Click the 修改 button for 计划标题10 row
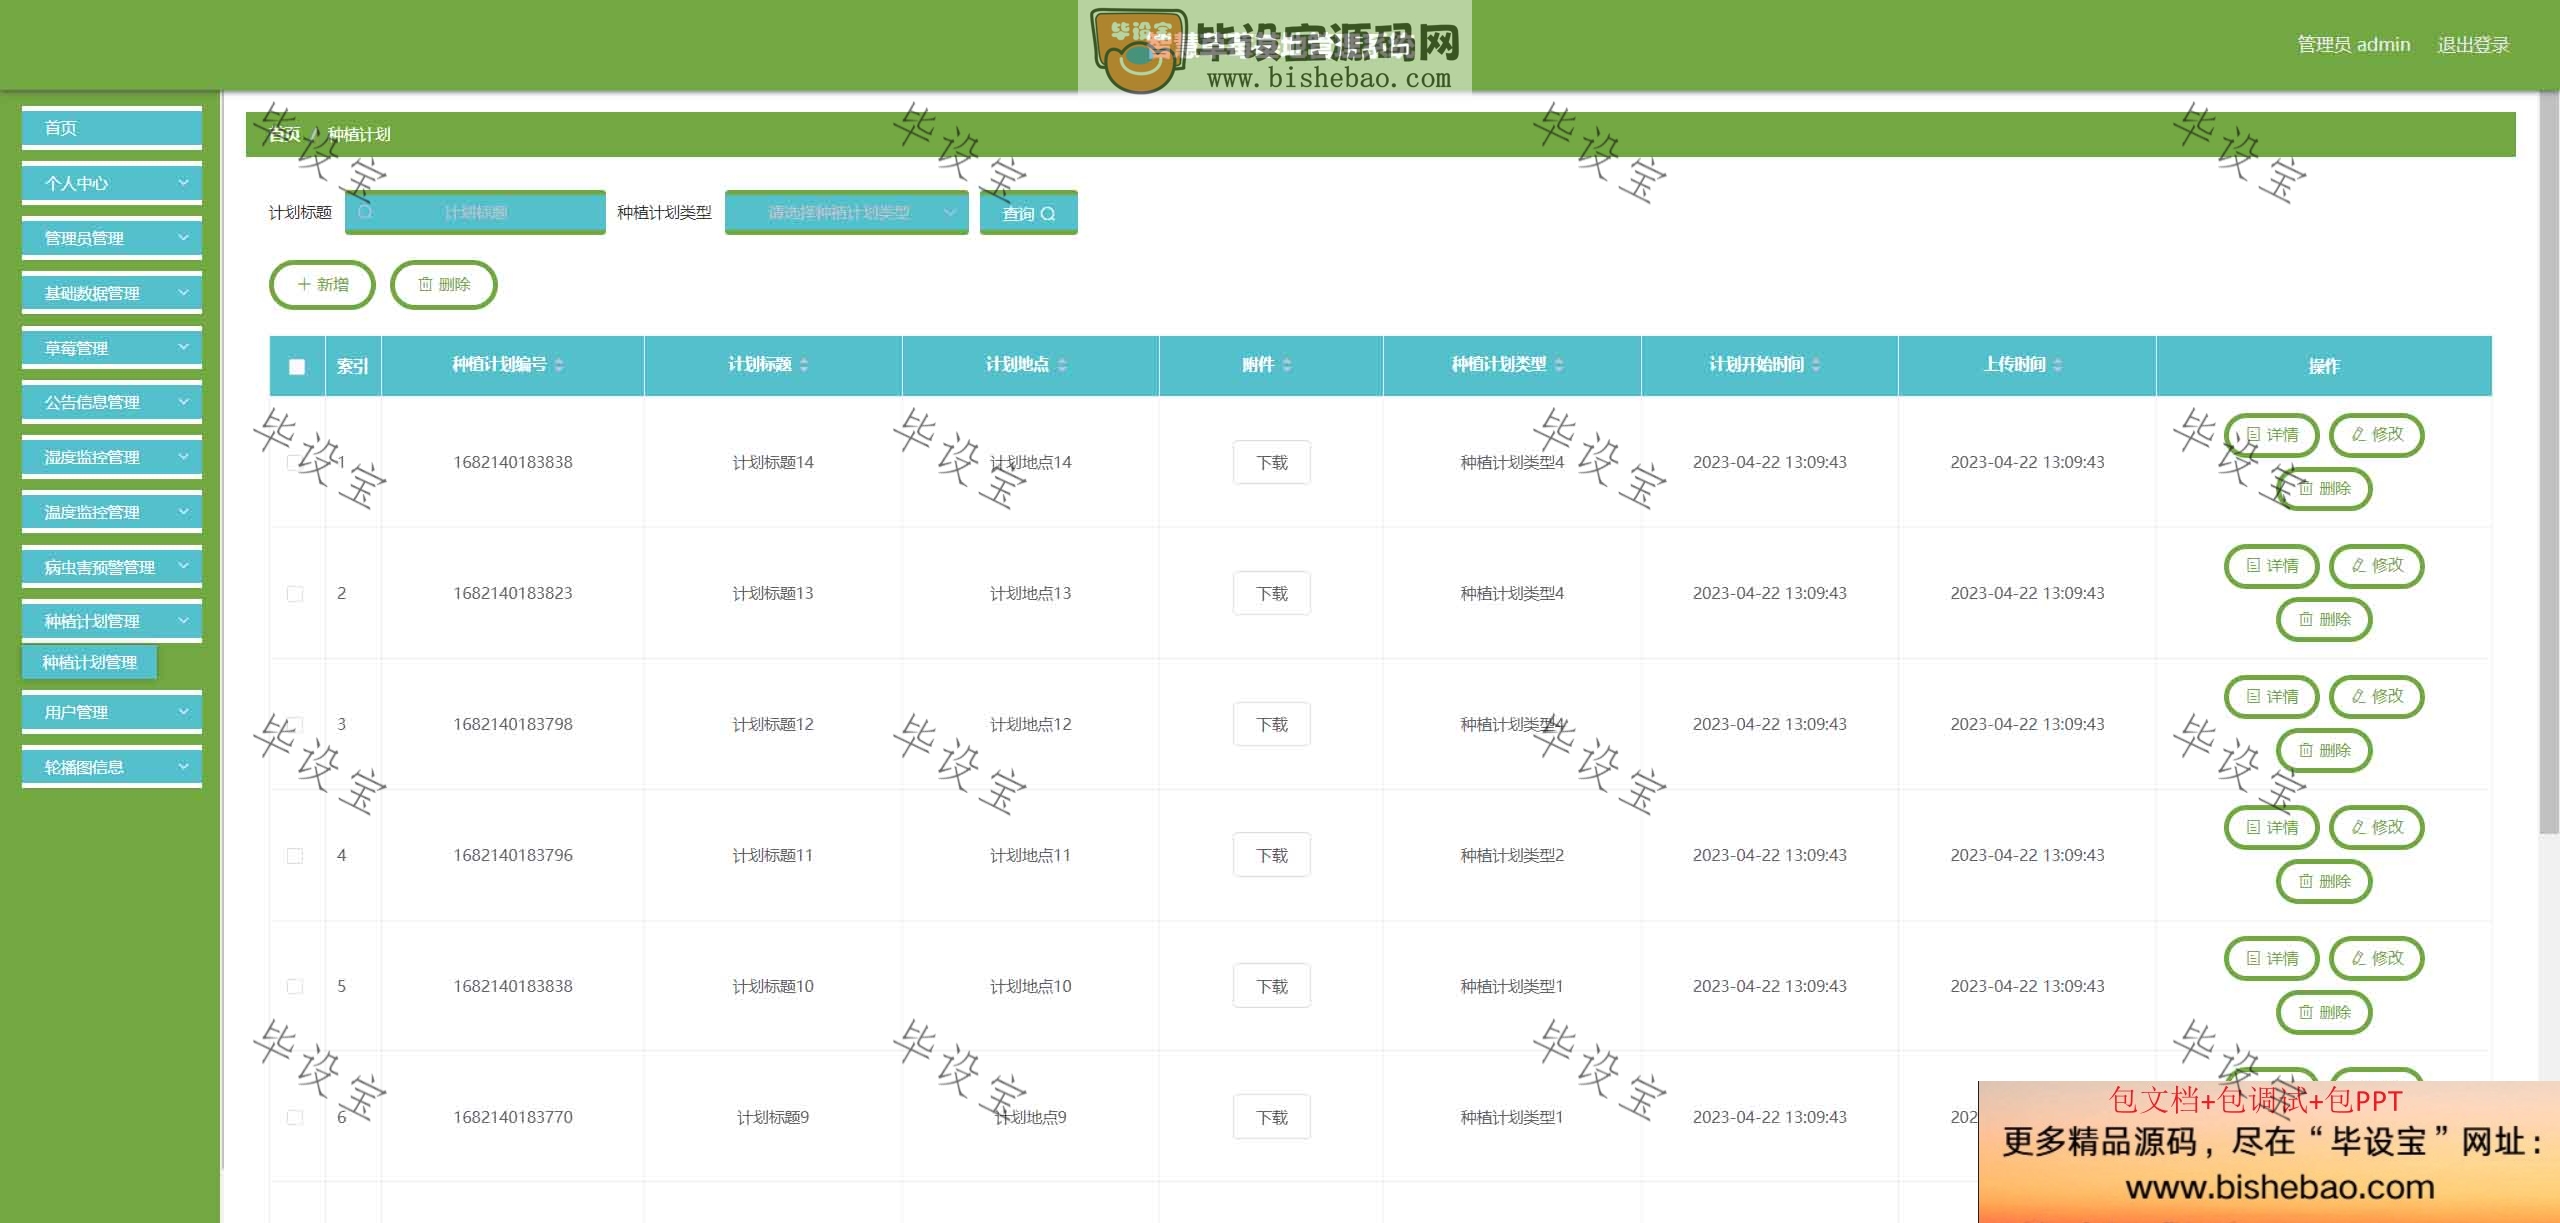The width and height of the screenshot is (2560, 1223). 2376,958
